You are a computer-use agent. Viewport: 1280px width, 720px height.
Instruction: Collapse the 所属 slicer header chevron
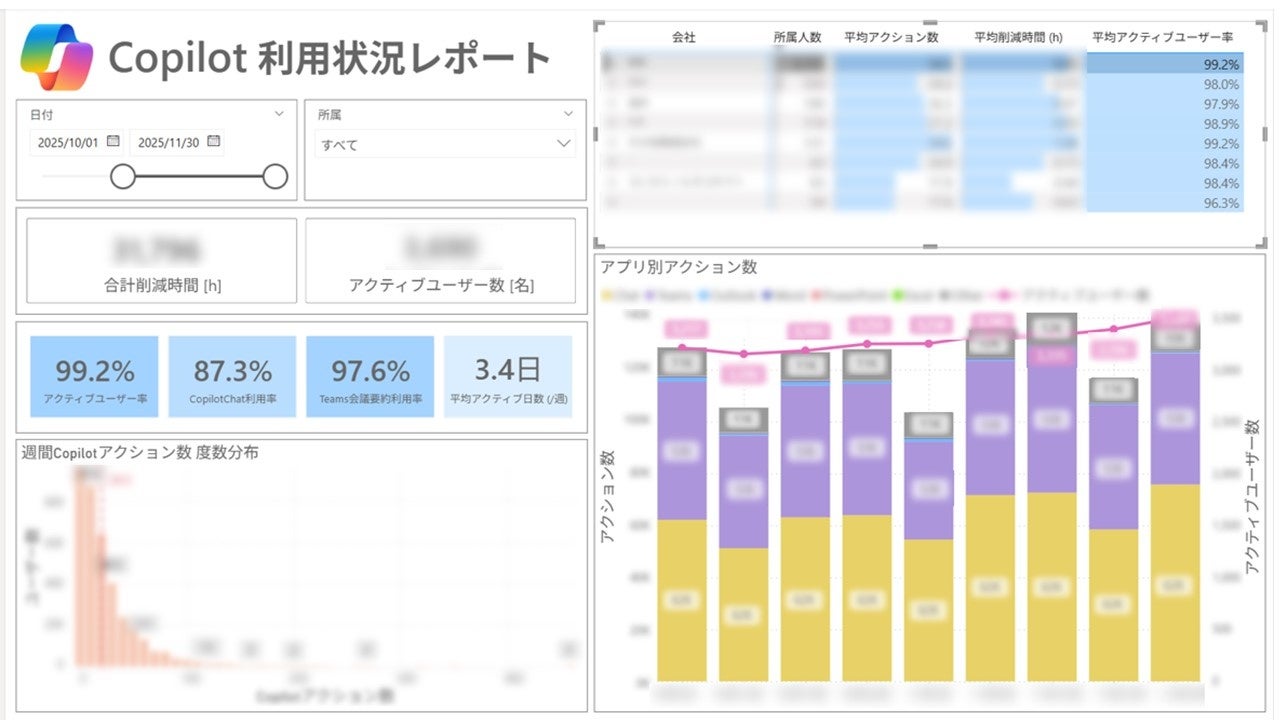[568, 115]
